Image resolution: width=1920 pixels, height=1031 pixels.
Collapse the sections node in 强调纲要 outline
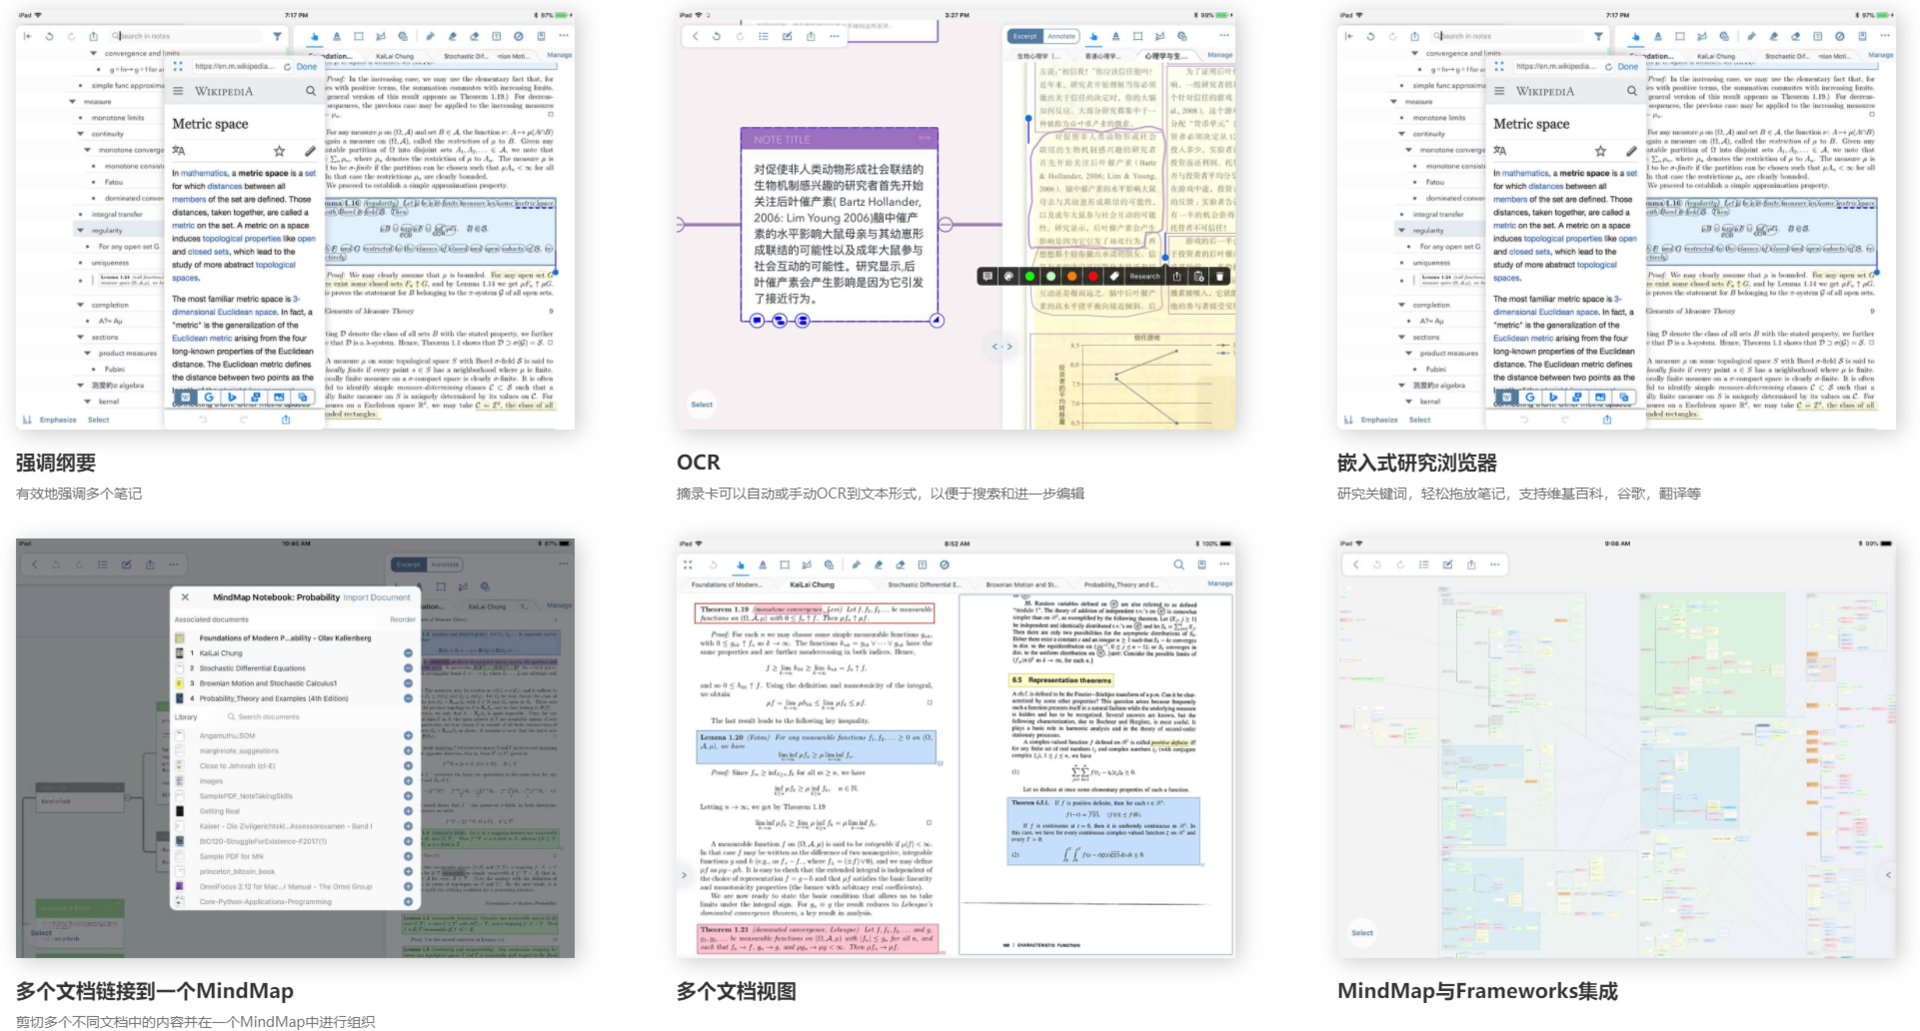pyautogui.click(x=81, y=337)
